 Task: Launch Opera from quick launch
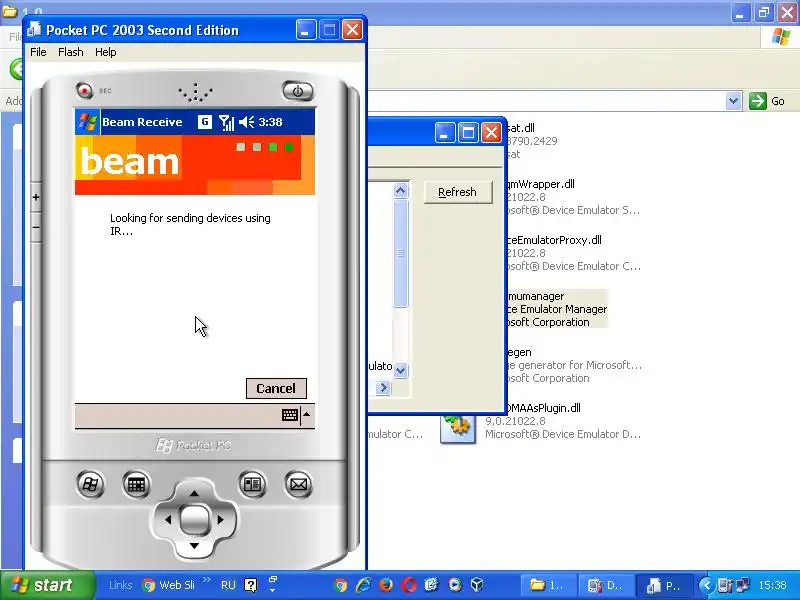tap(409, 585)
